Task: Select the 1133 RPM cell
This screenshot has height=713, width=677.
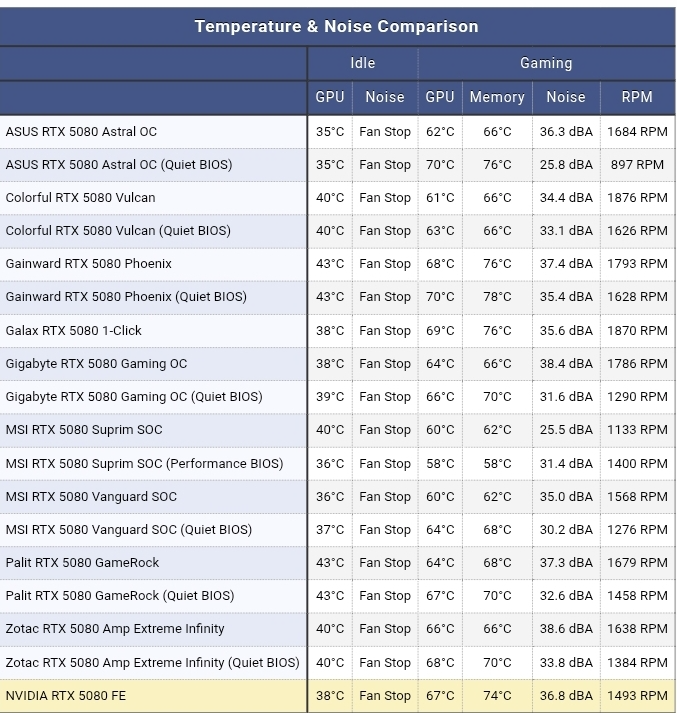Action: (x=637, y=430)
